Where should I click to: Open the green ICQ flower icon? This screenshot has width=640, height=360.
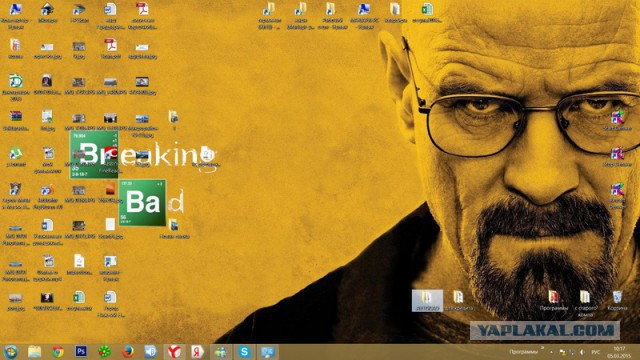pyautogui.click(x=104, y=351)
